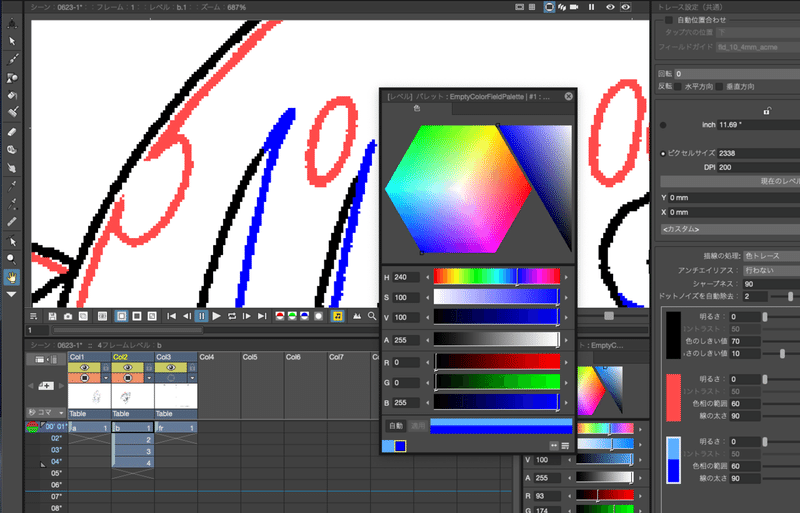The width and height of the screenshot is (800, 513).
Task: Click the locator magnifier in viewer bar
Action: click(372, 316)
